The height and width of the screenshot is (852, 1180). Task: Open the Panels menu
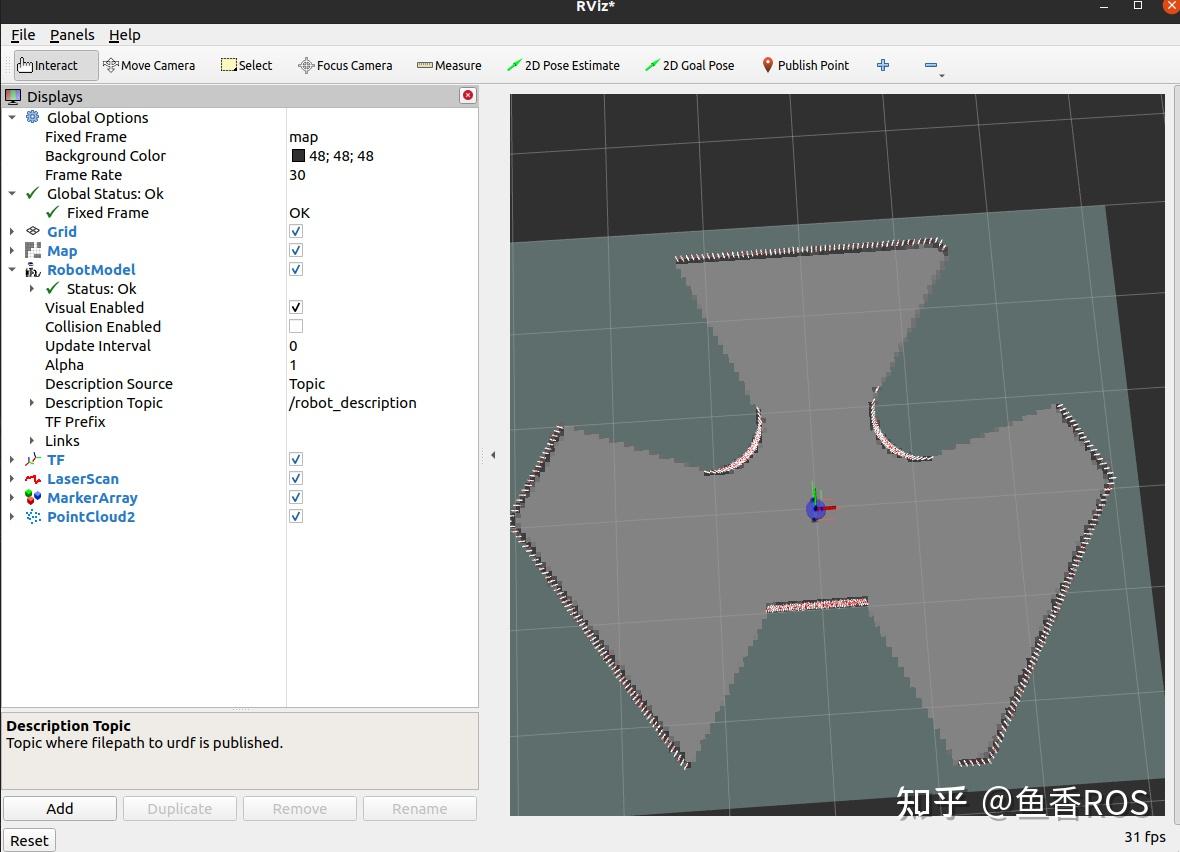tap(72, 35)
